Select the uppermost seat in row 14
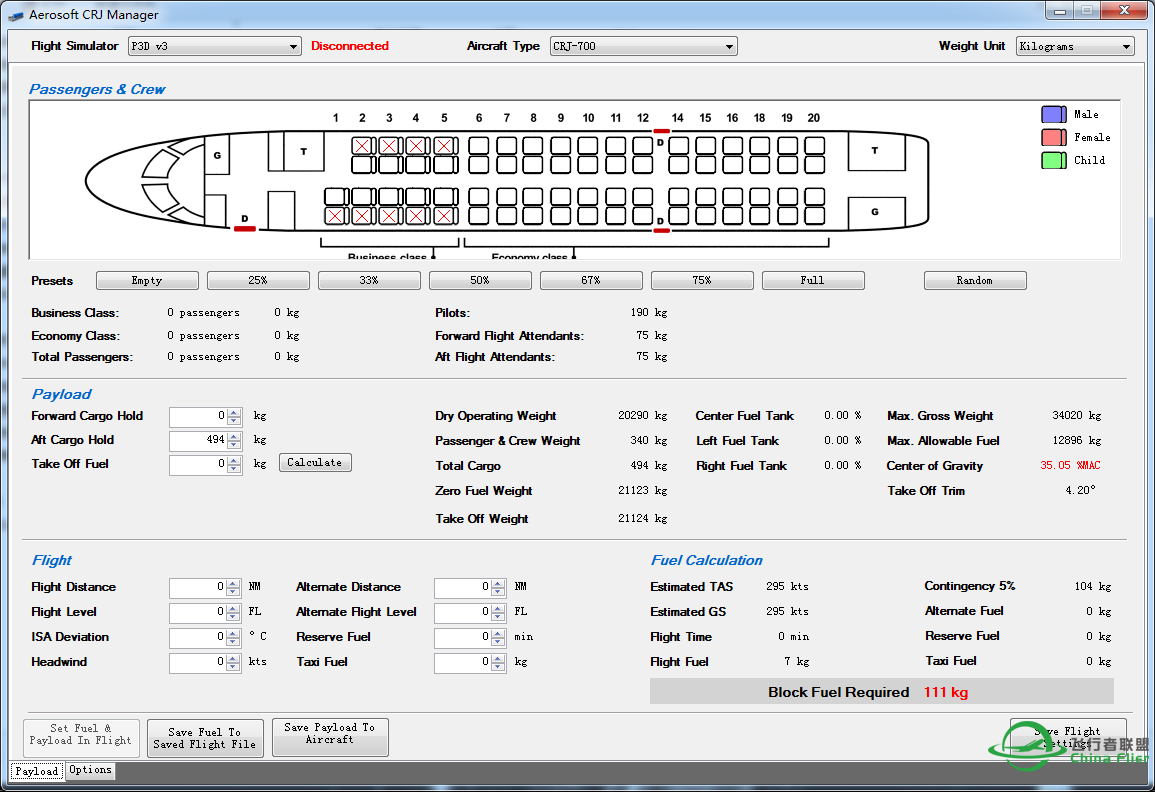 coord(678,145)
